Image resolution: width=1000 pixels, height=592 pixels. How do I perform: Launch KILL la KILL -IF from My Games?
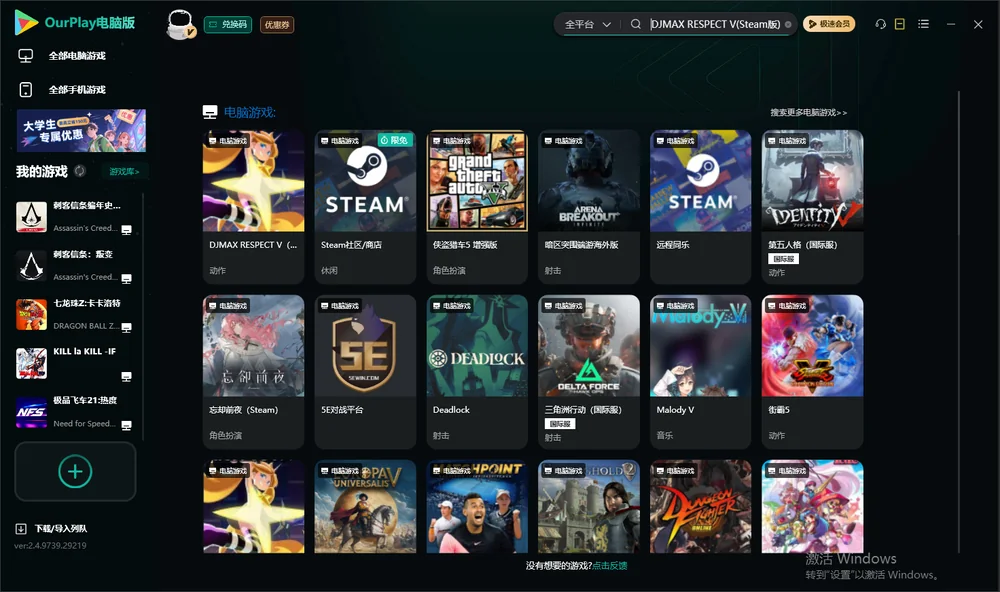tap(74, 364)
